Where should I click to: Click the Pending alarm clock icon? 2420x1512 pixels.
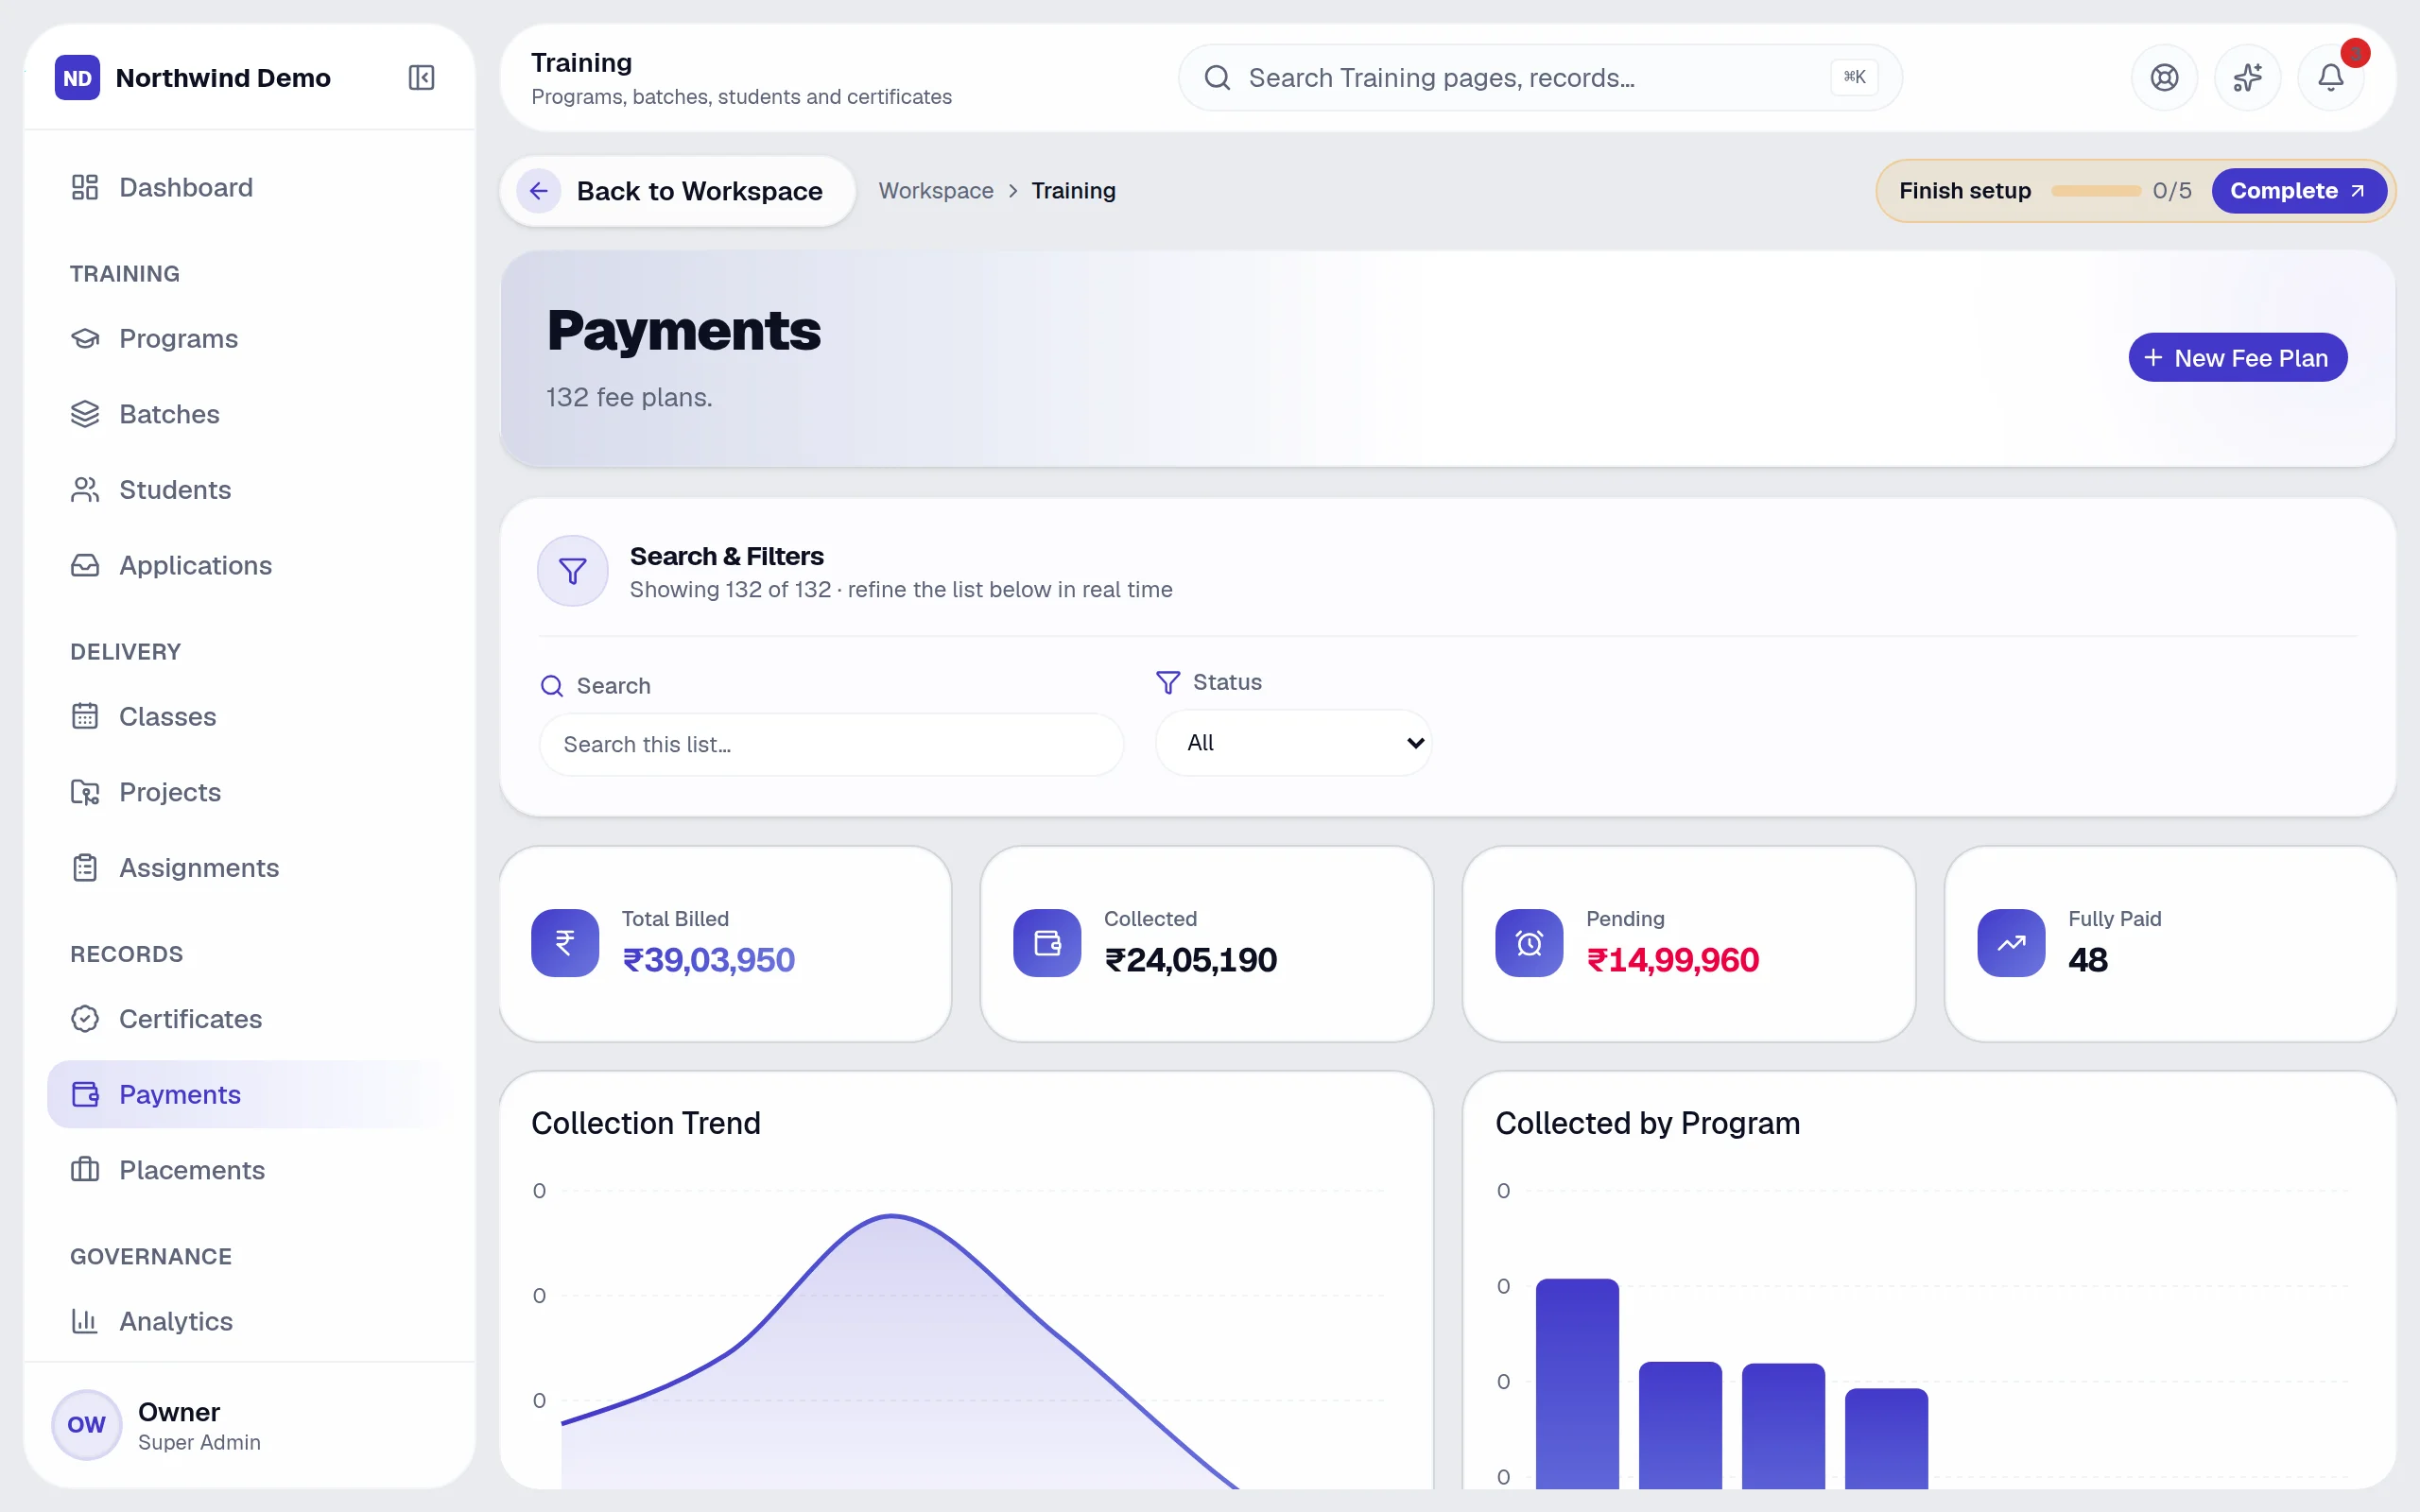tap(1529, 942)
